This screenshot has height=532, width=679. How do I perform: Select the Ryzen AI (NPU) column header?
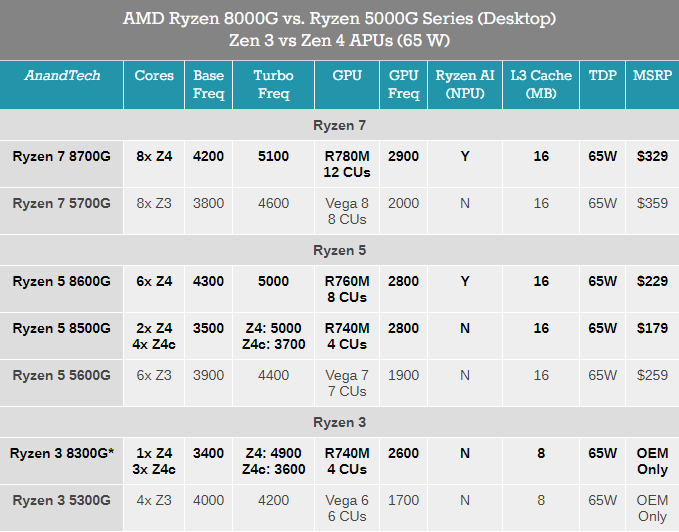click(x=465, y=84)
